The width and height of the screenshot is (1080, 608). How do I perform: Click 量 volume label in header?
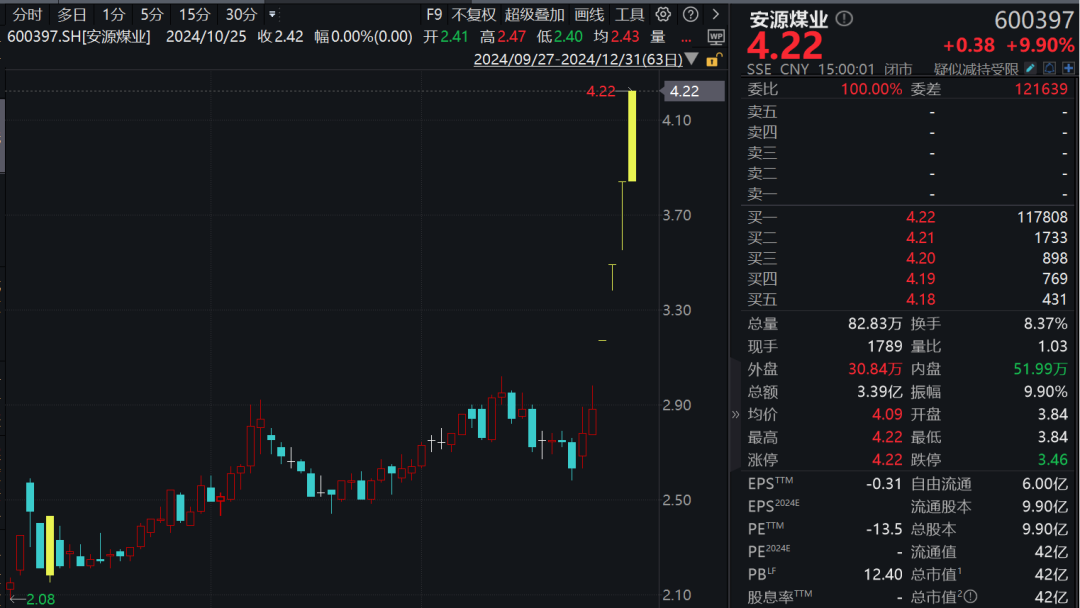[658, 37]
